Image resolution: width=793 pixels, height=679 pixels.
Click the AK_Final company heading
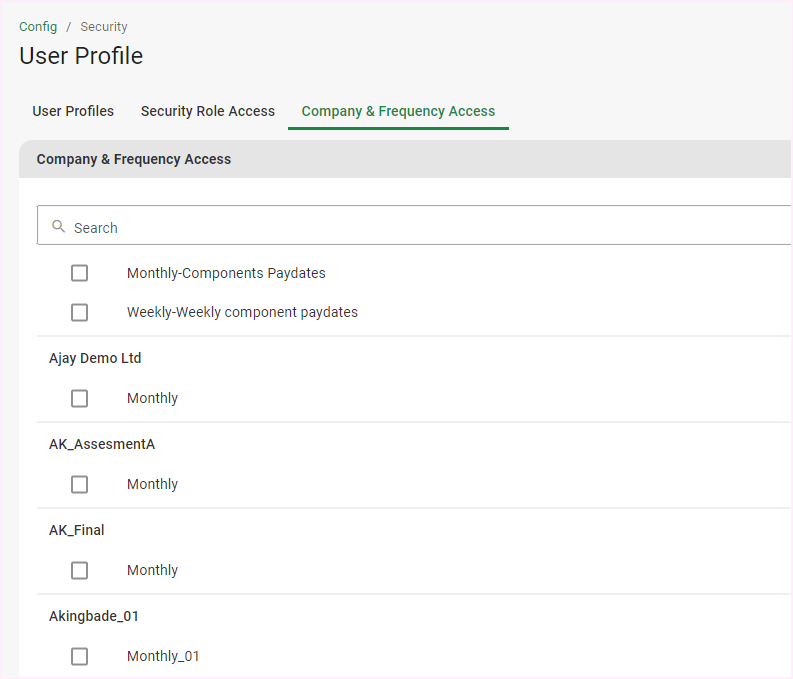[77, 530]
